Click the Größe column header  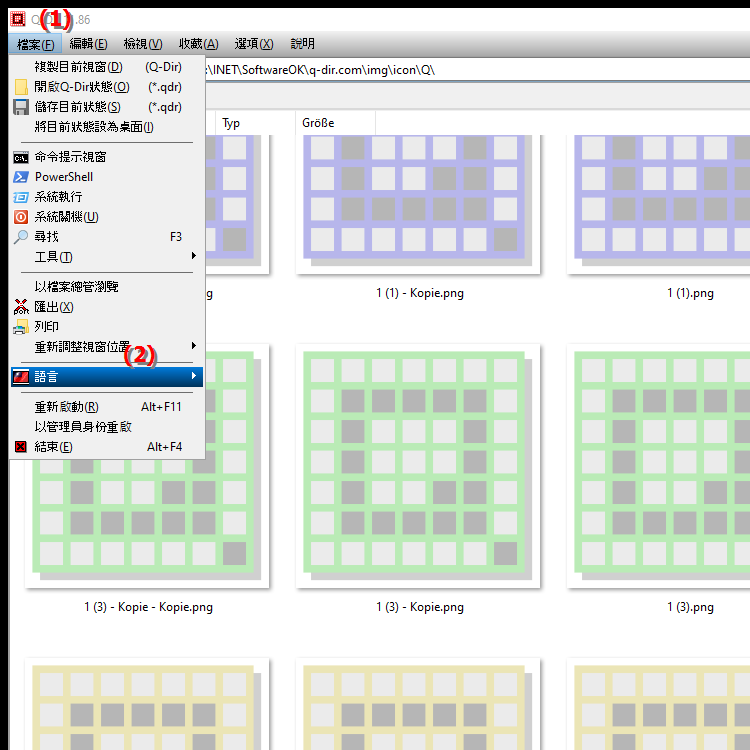(335, 123)
